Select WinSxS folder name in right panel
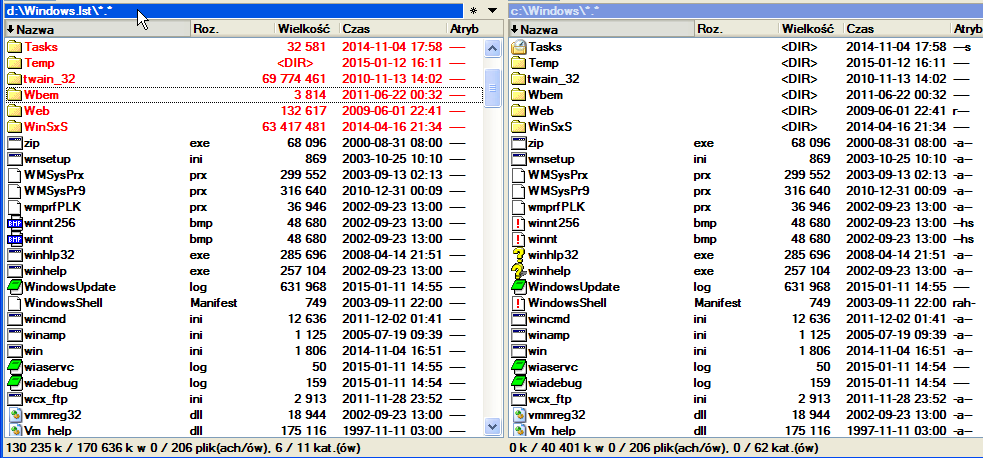Image resolution: width=983 pixels, height=458 pixels. [550, 127]
